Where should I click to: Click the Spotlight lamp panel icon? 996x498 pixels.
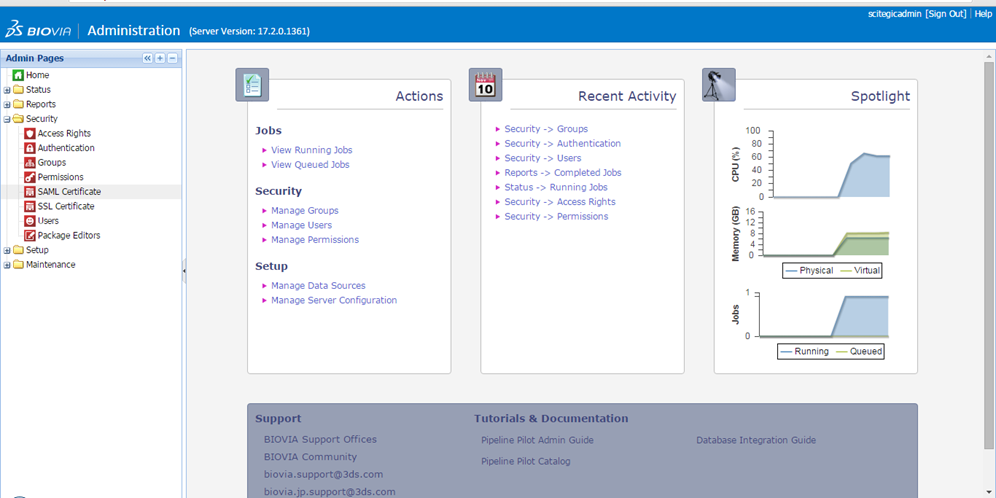click(x=718, y=84)
